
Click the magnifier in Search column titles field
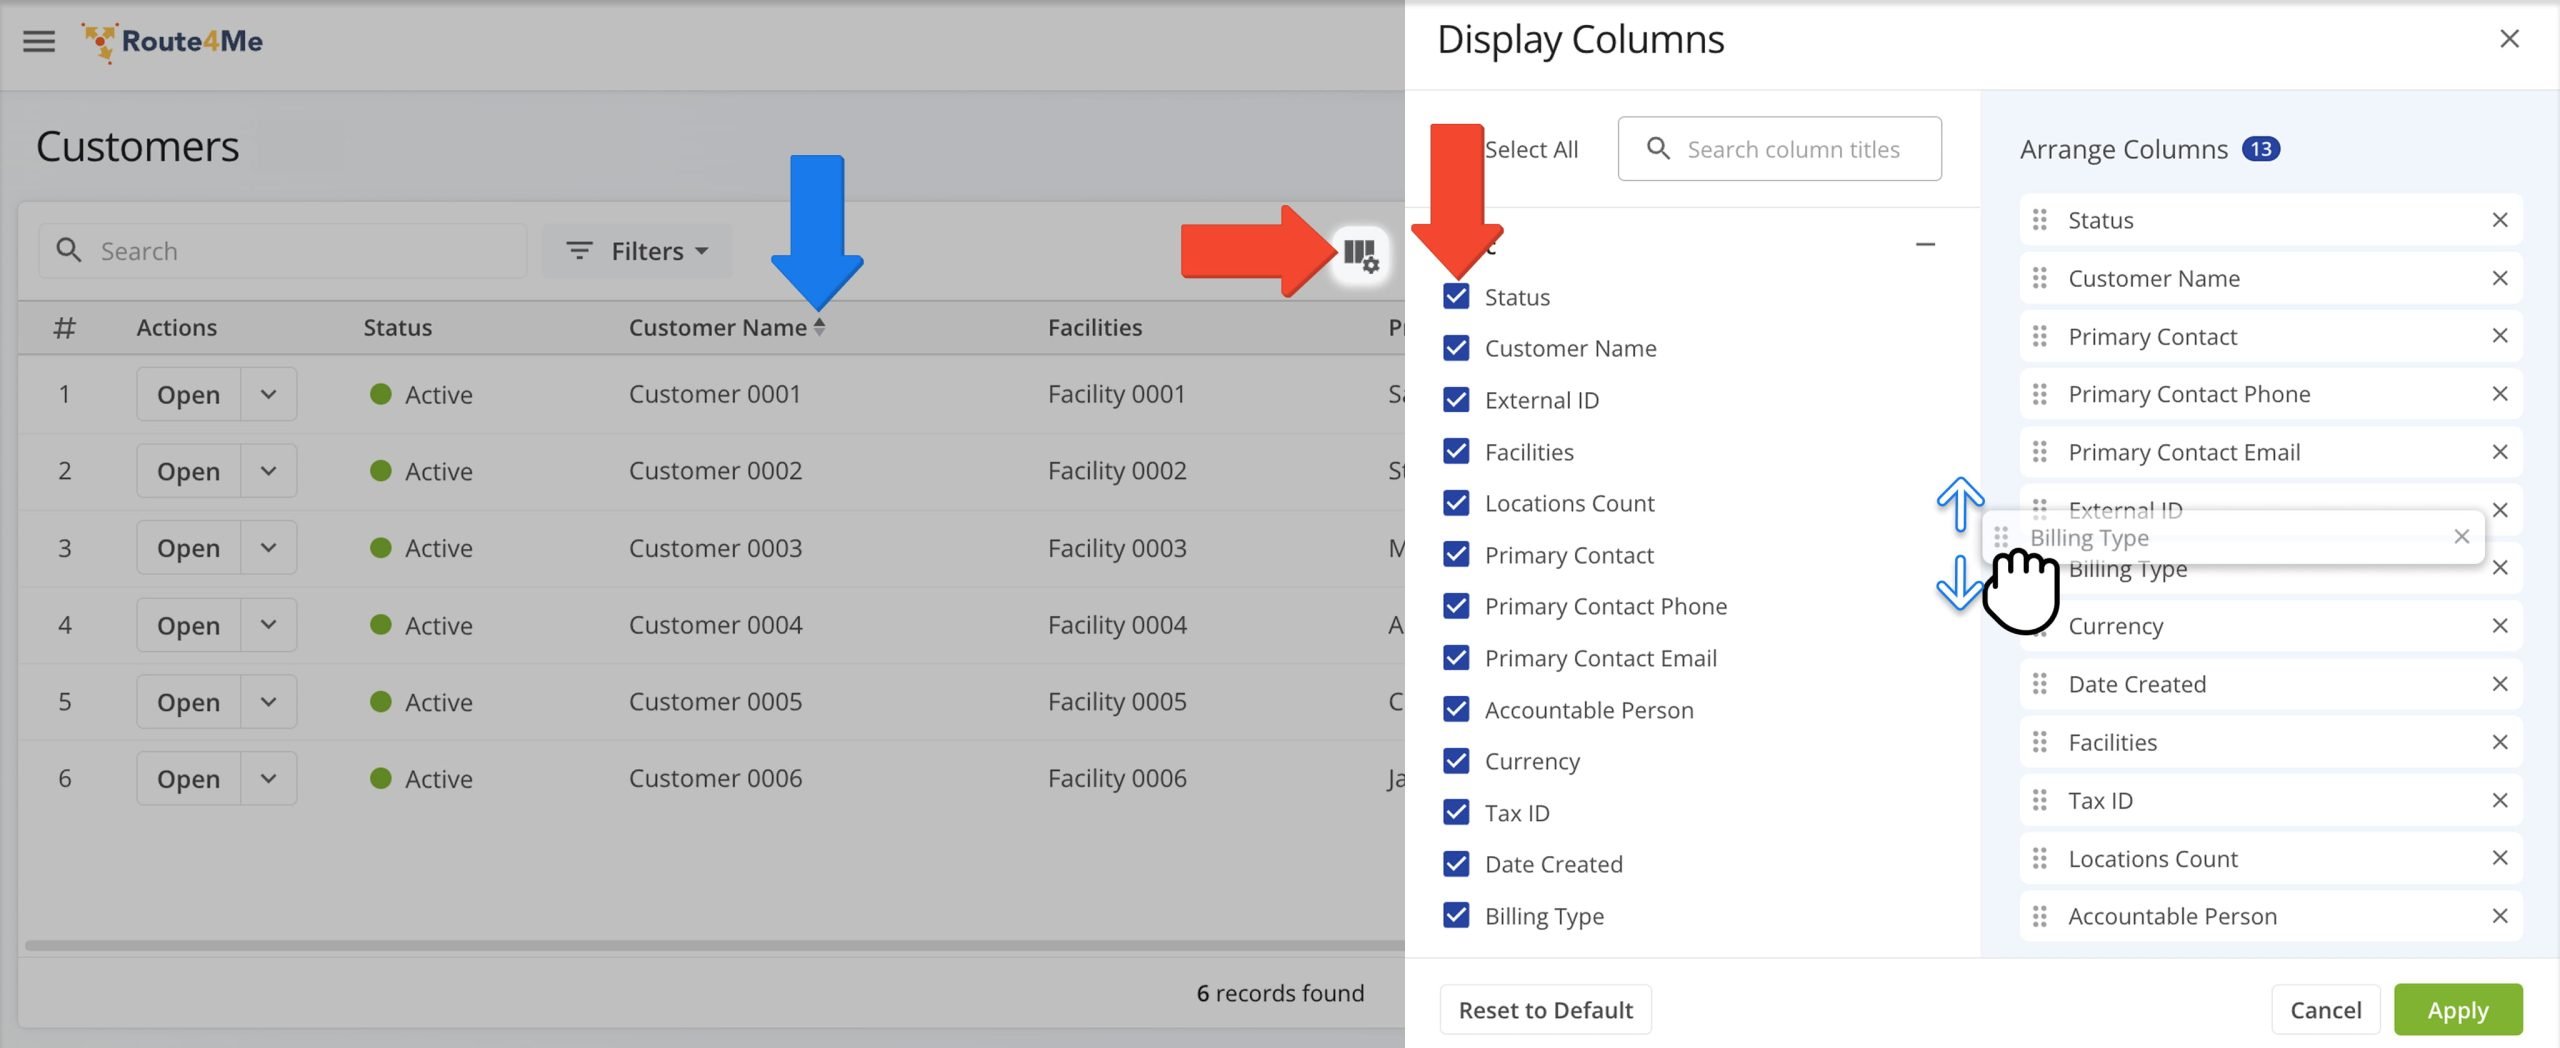[x=1659, y=148]
